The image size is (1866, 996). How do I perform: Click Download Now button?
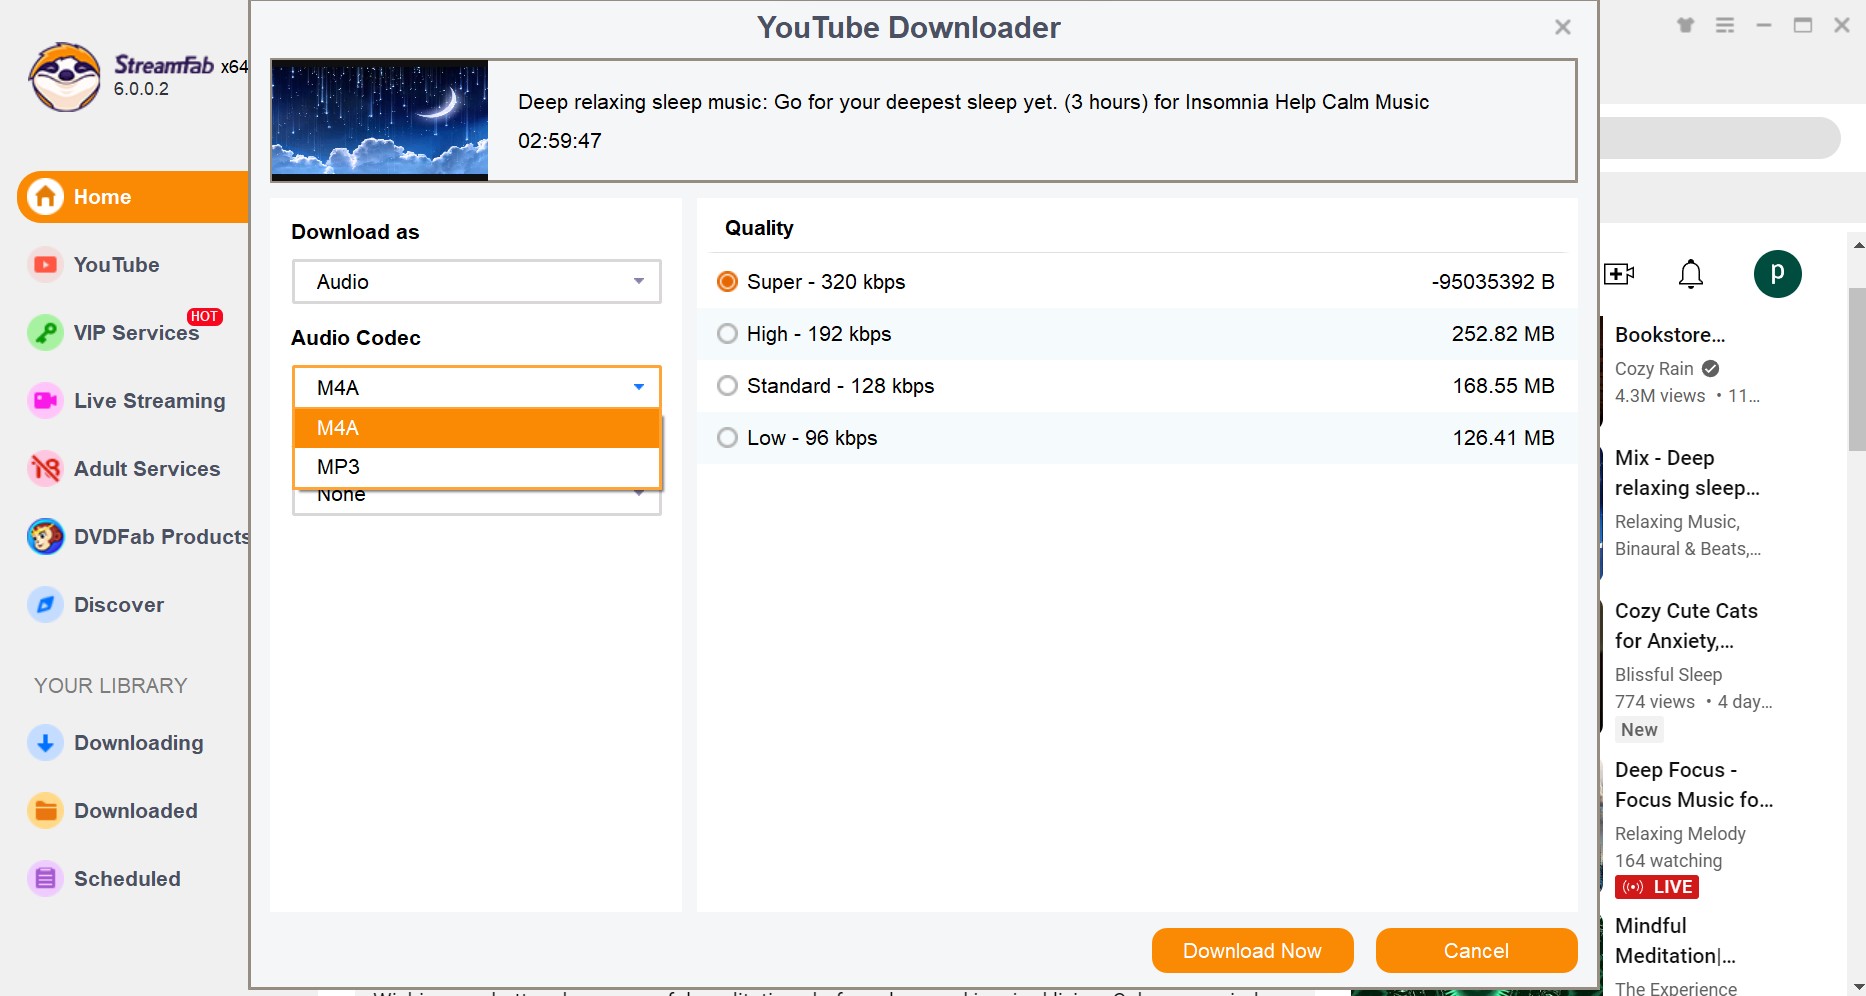pos(1253,951)
